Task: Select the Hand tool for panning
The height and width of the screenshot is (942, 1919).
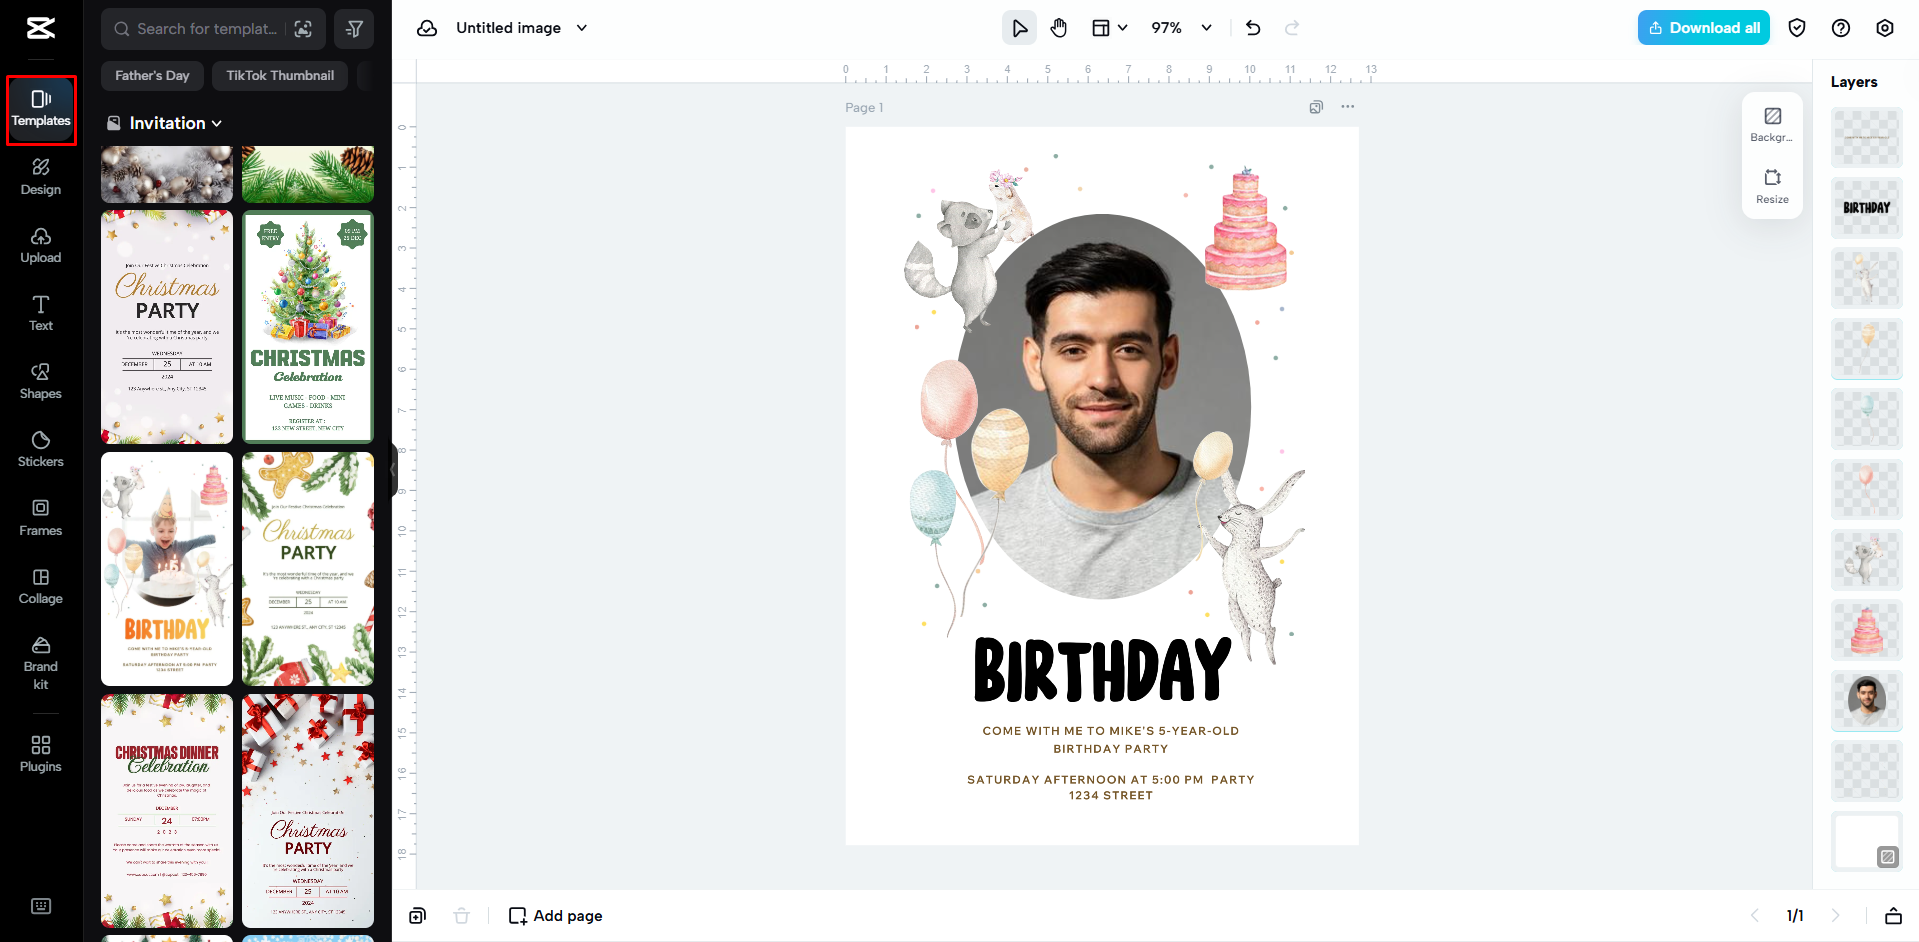Action: pyautogui.click(x=1058, y=27)
